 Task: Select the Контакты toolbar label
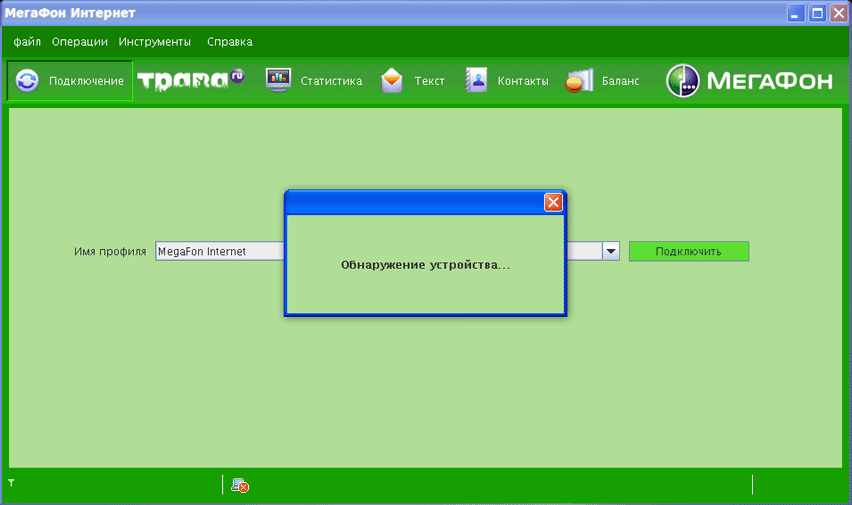523,81
